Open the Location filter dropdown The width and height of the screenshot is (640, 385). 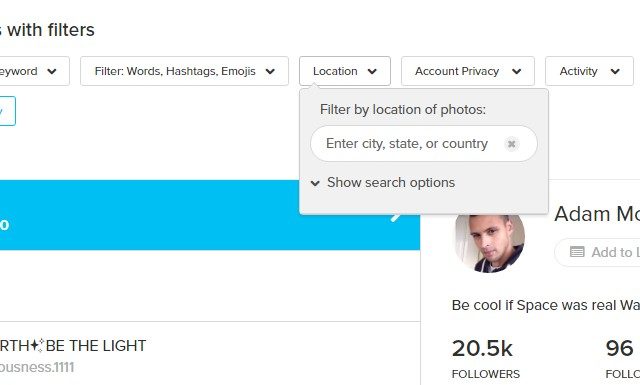click(x=345, y=71)
